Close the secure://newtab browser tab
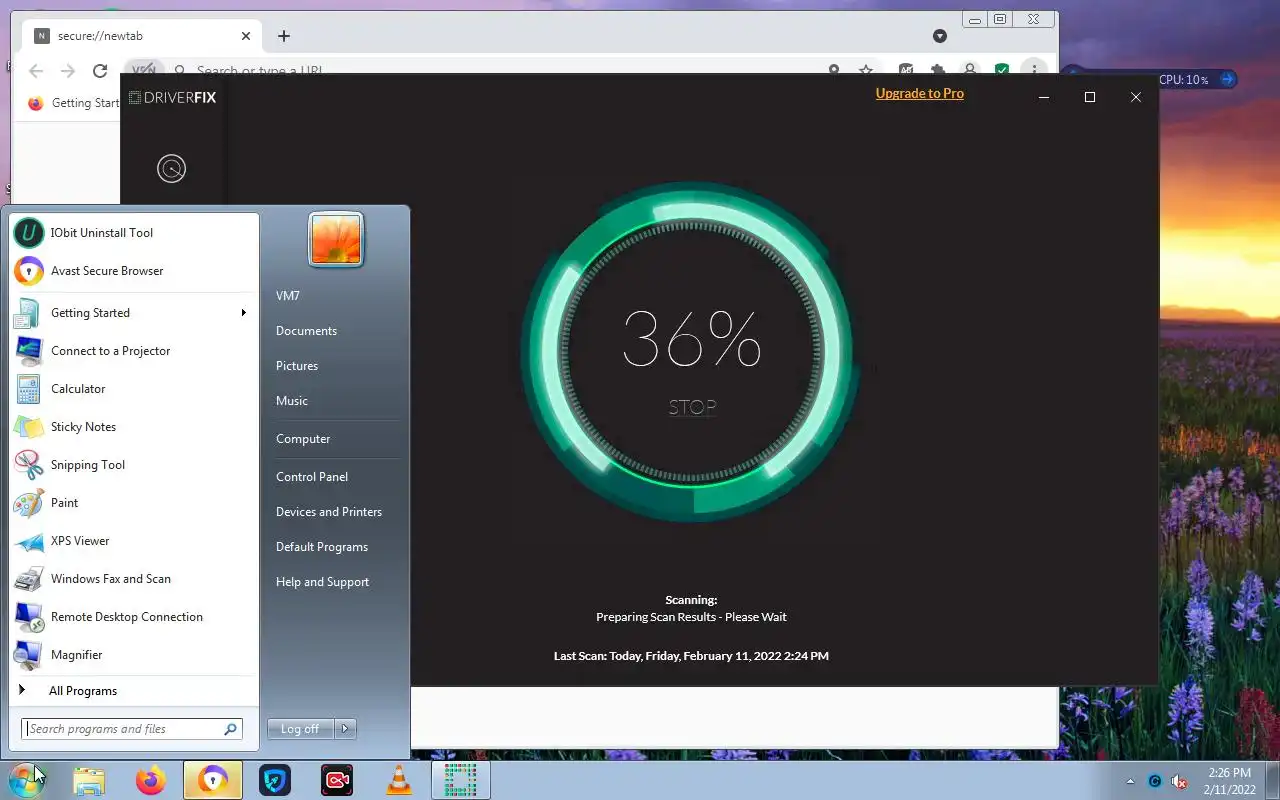The width and height of the screenshot is (1280, 800). pos(246,36)
